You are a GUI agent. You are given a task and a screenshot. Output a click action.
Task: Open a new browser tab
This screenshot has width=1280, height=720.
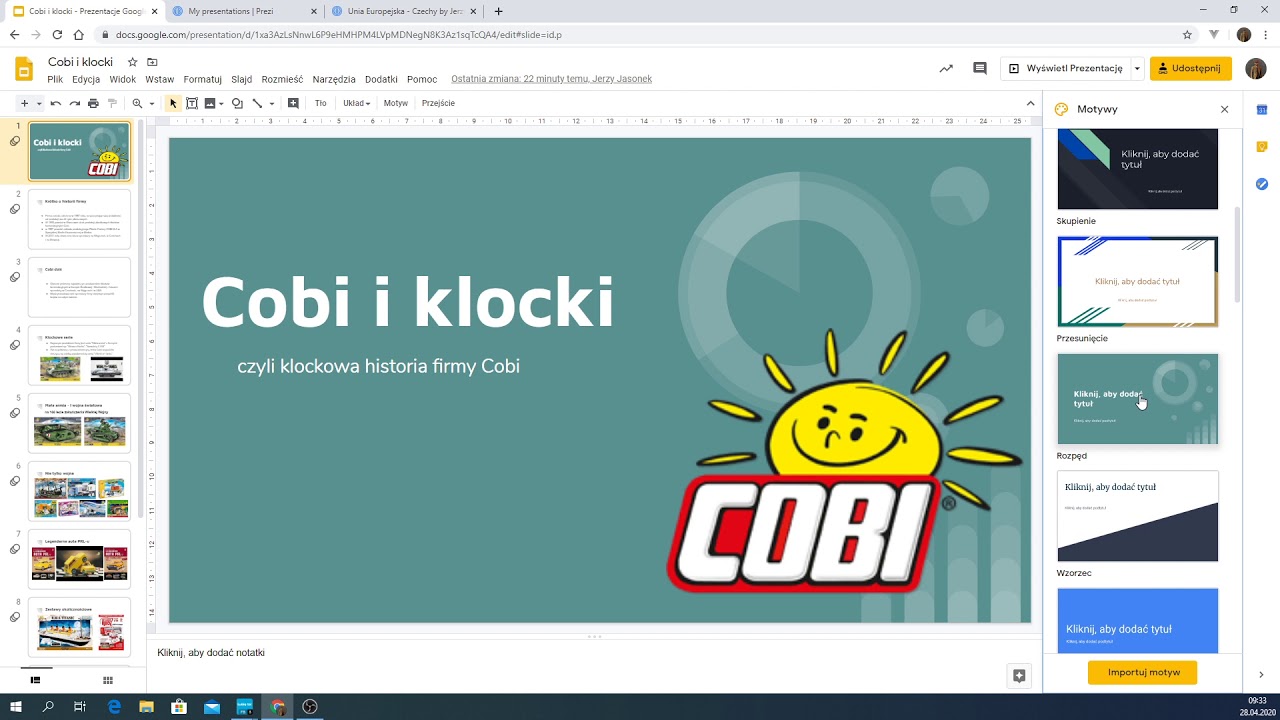coord(499,11)
